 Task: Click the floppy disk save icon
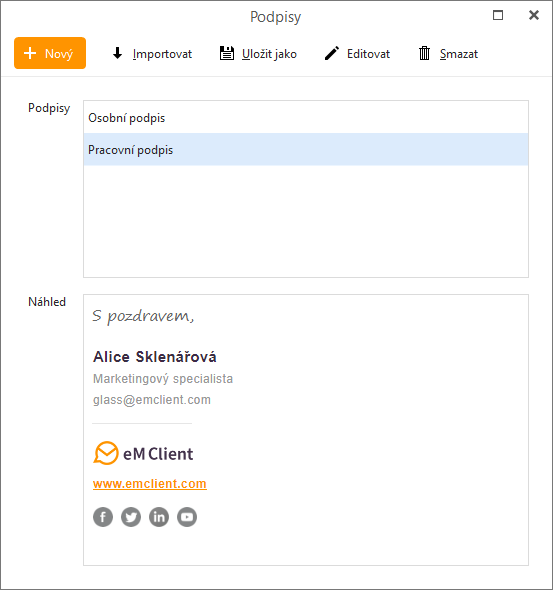[x=227, y=53]
